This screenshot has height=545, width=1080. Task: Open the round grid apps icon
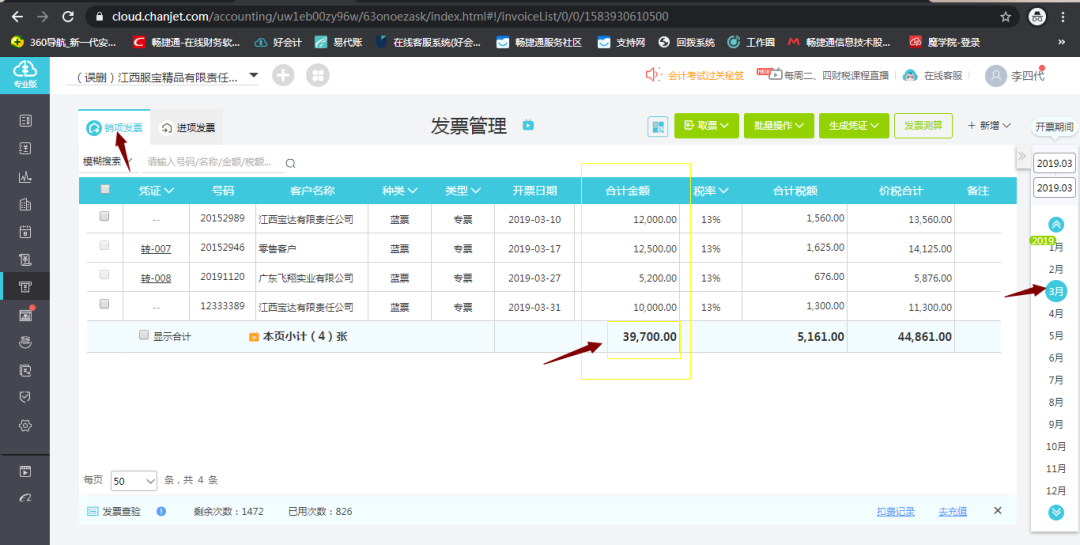click(x=318, y=75)
